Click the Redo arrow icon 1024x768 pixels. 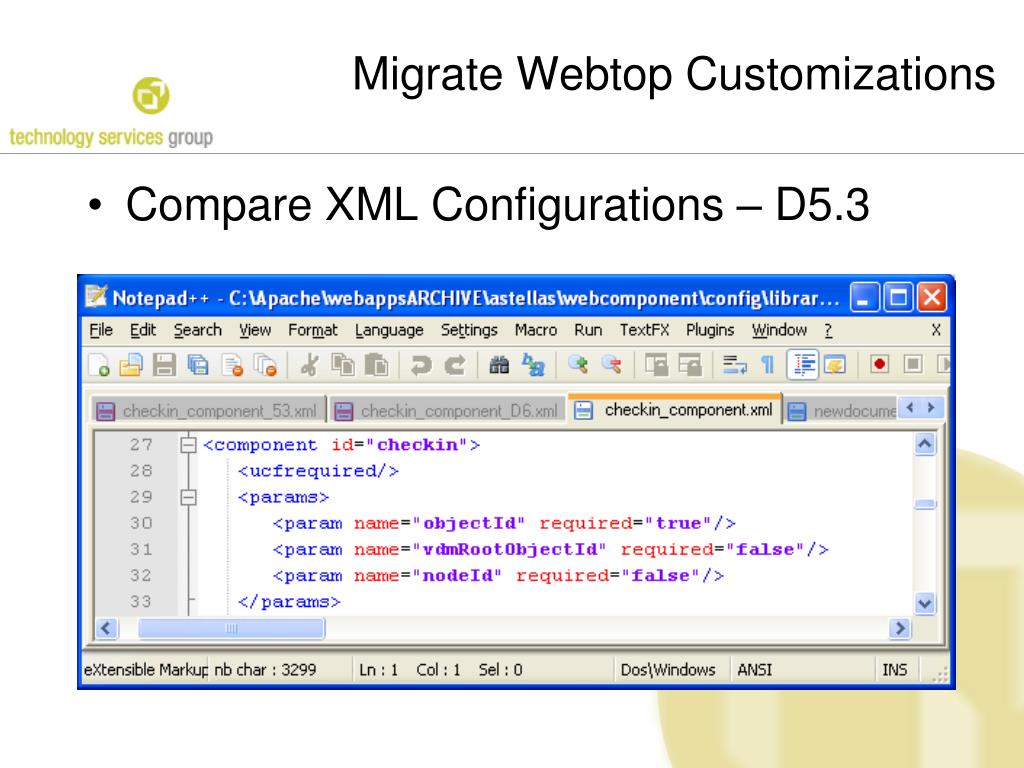pyautogui.click(x=455, y=364)
